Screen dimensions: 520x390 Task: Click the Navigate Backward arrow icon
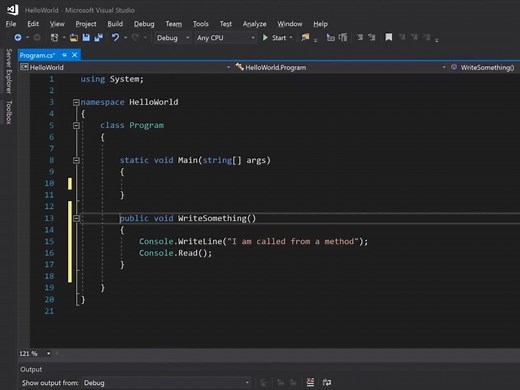18,38
